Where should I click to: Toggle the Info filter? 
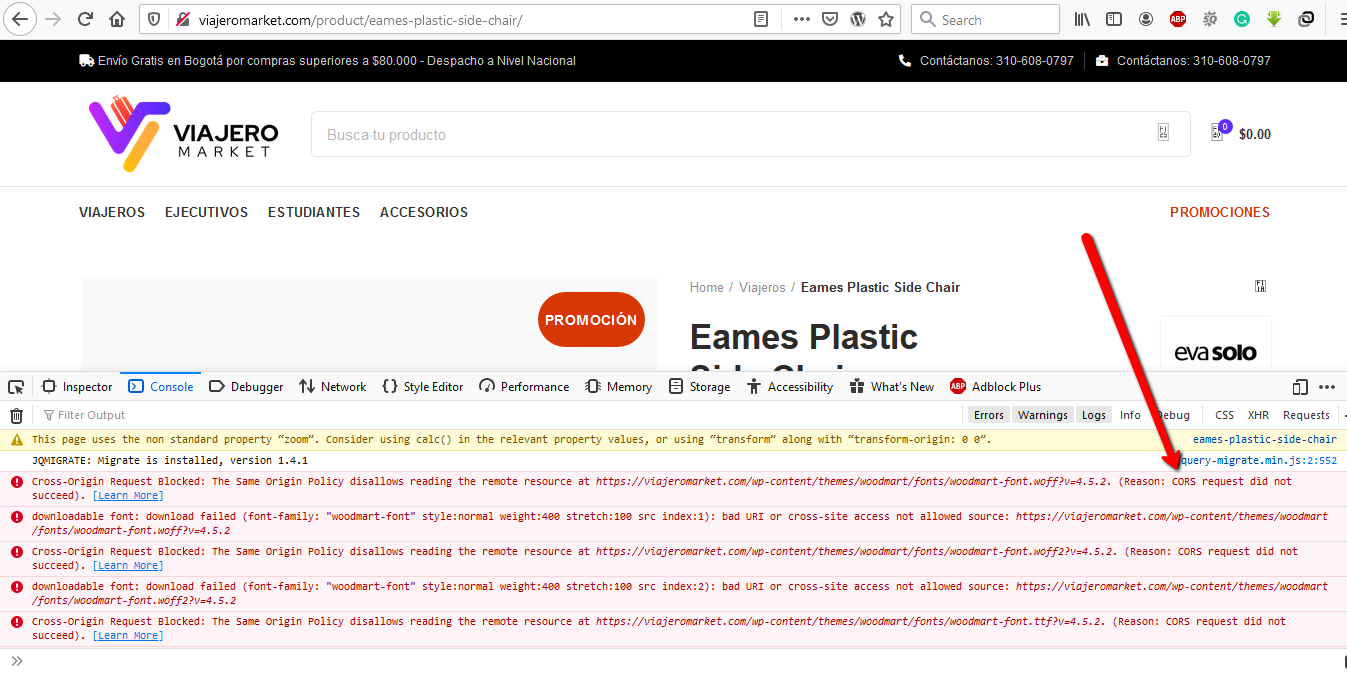coord(1130,415)
